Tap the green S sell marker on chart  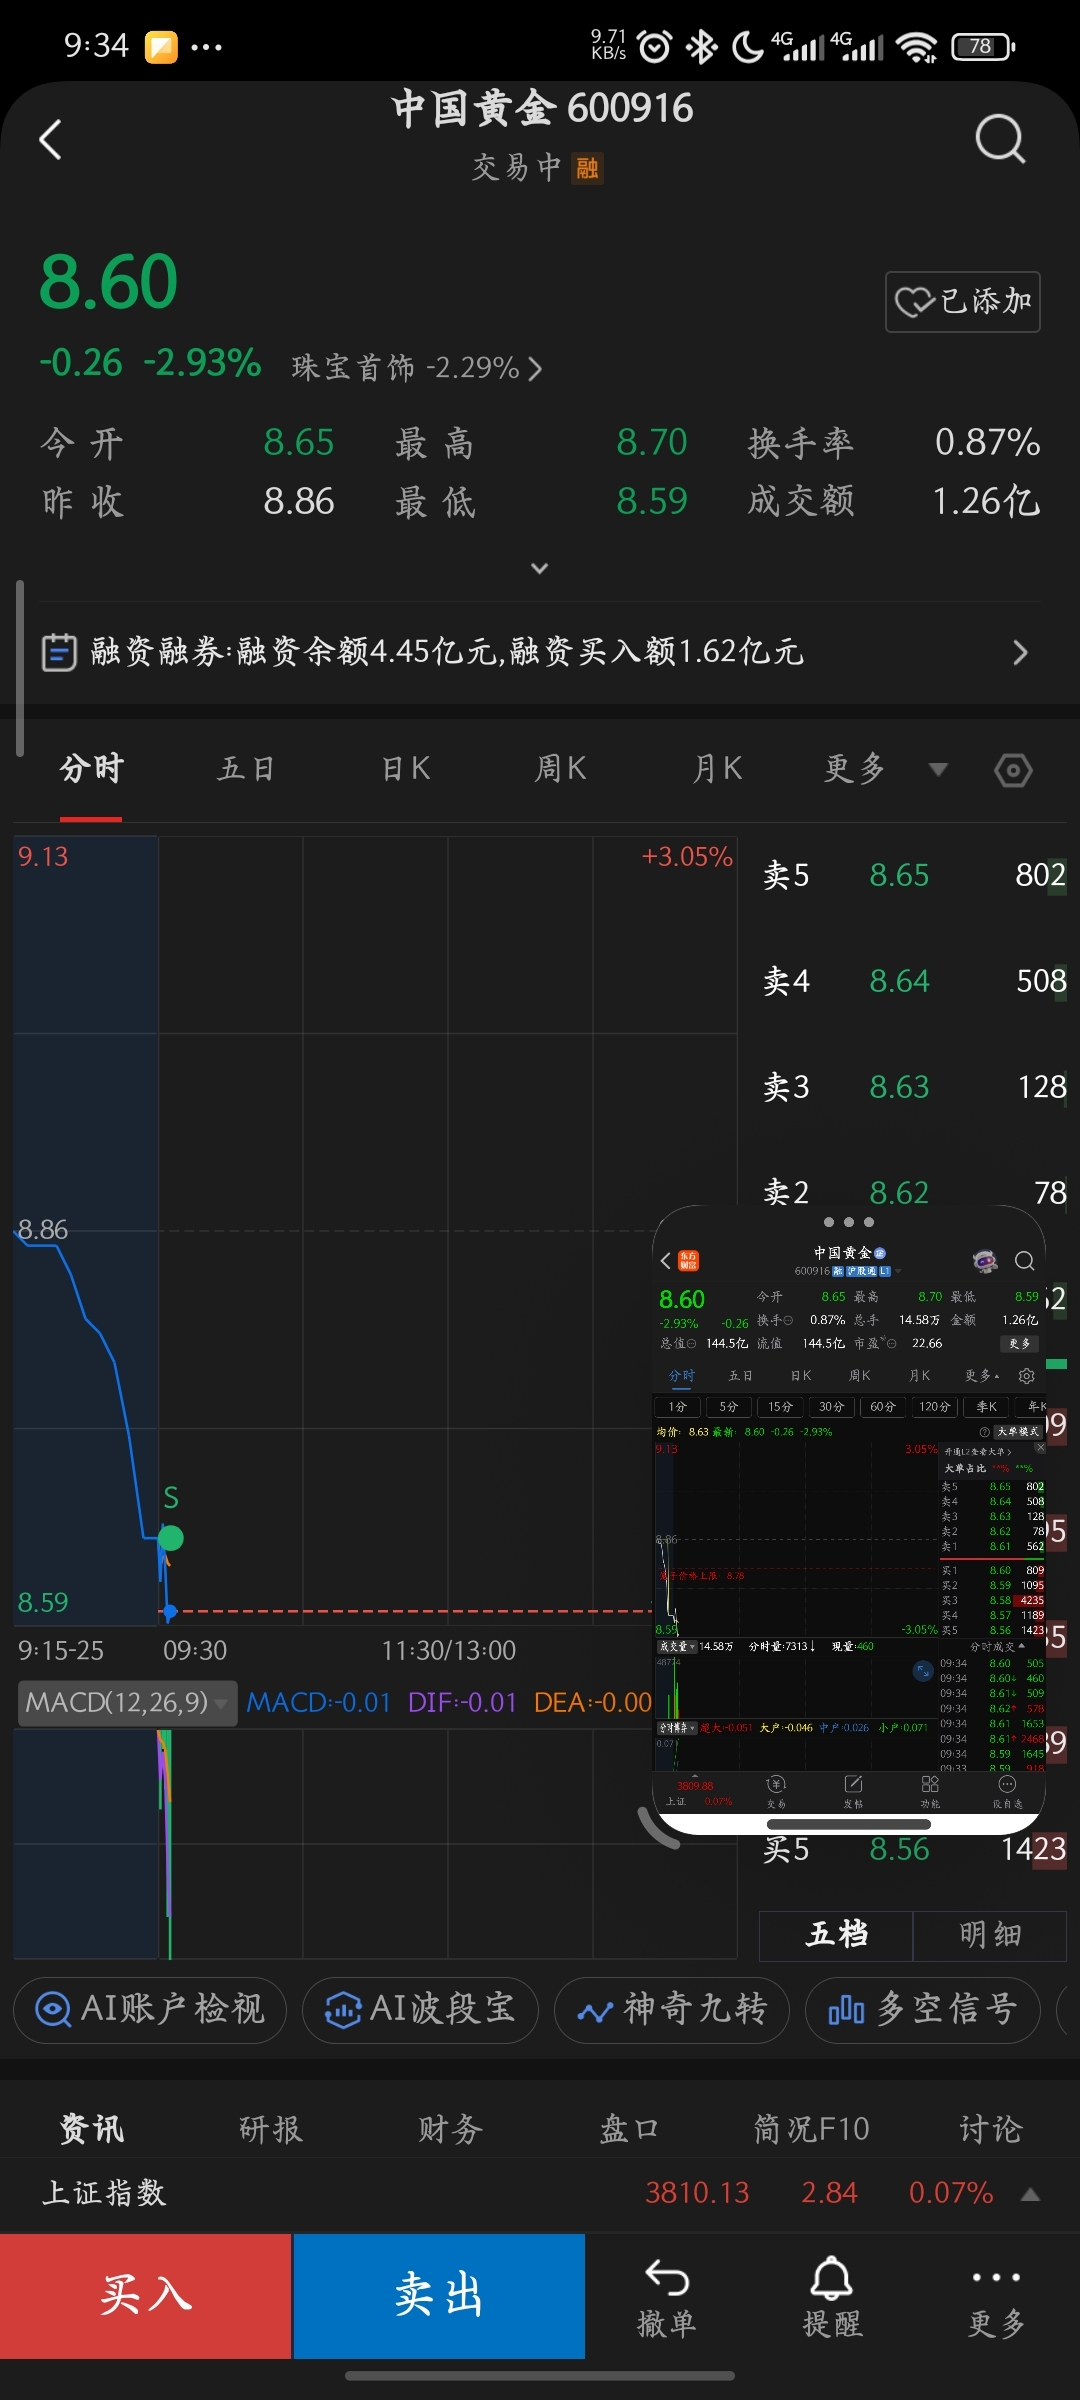(x=171, y=1537)
